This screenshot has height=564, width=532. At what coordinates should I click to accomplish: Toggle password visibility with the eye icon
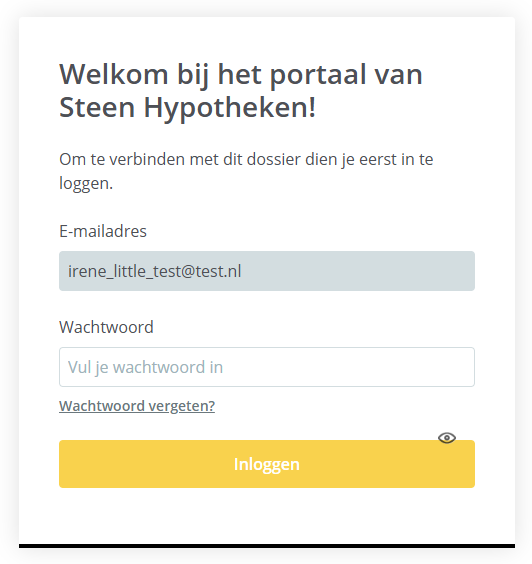pos(447,438)
